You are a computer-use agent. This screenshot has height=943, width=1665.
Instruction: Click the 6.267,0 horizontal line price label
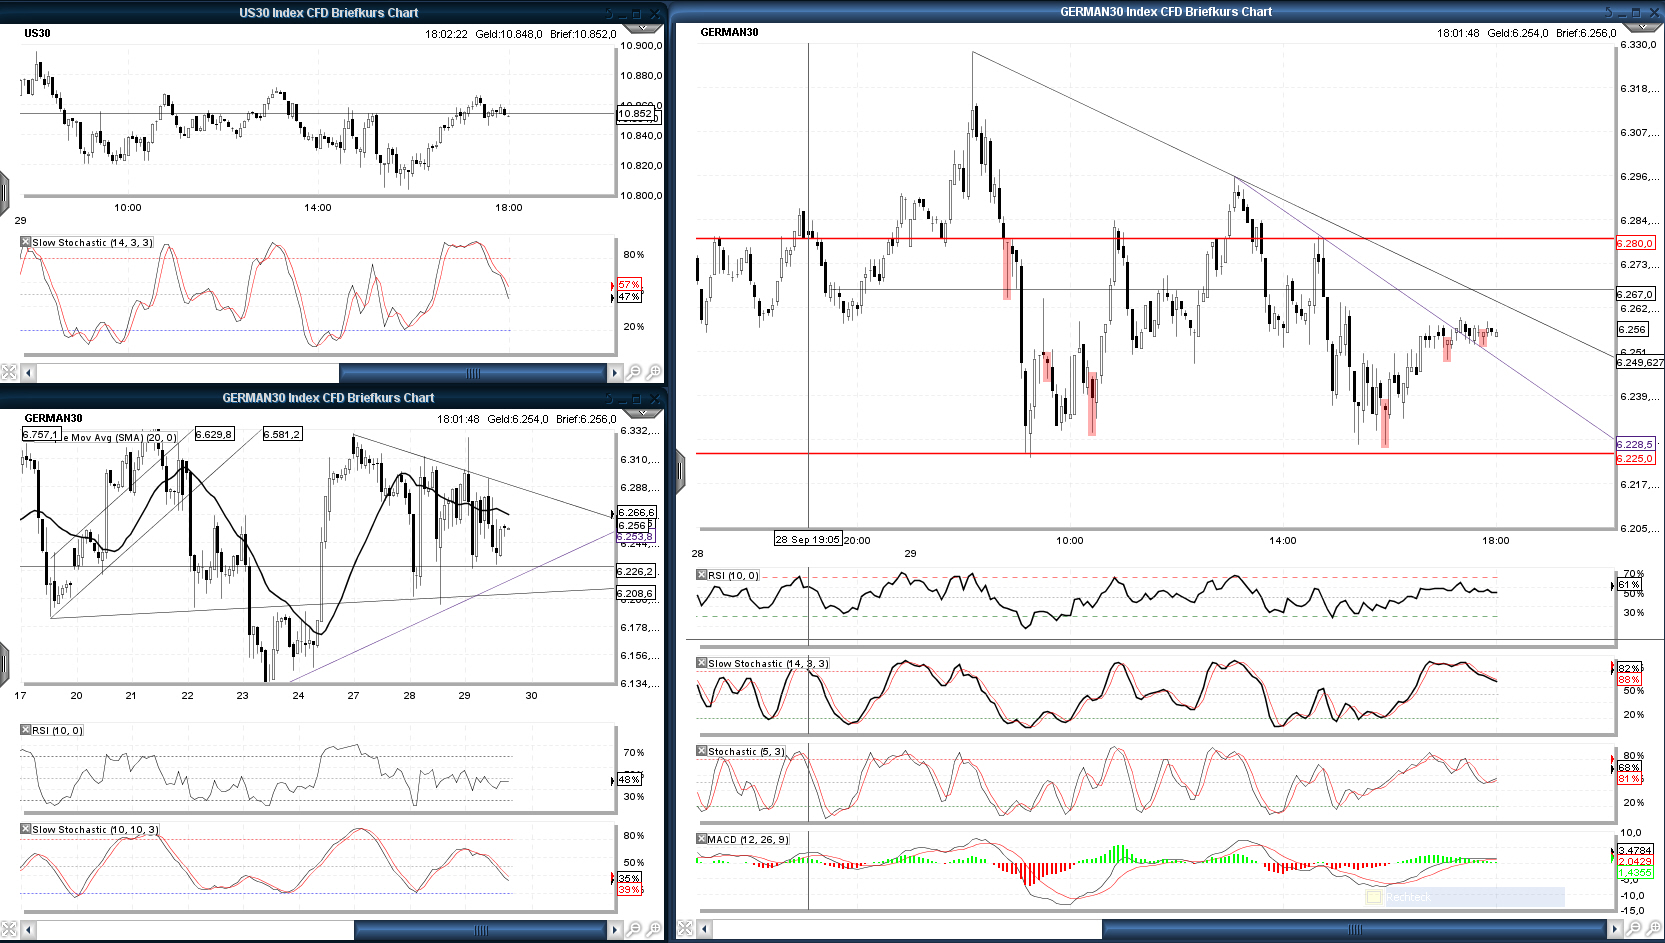(x=1636, y=294)
